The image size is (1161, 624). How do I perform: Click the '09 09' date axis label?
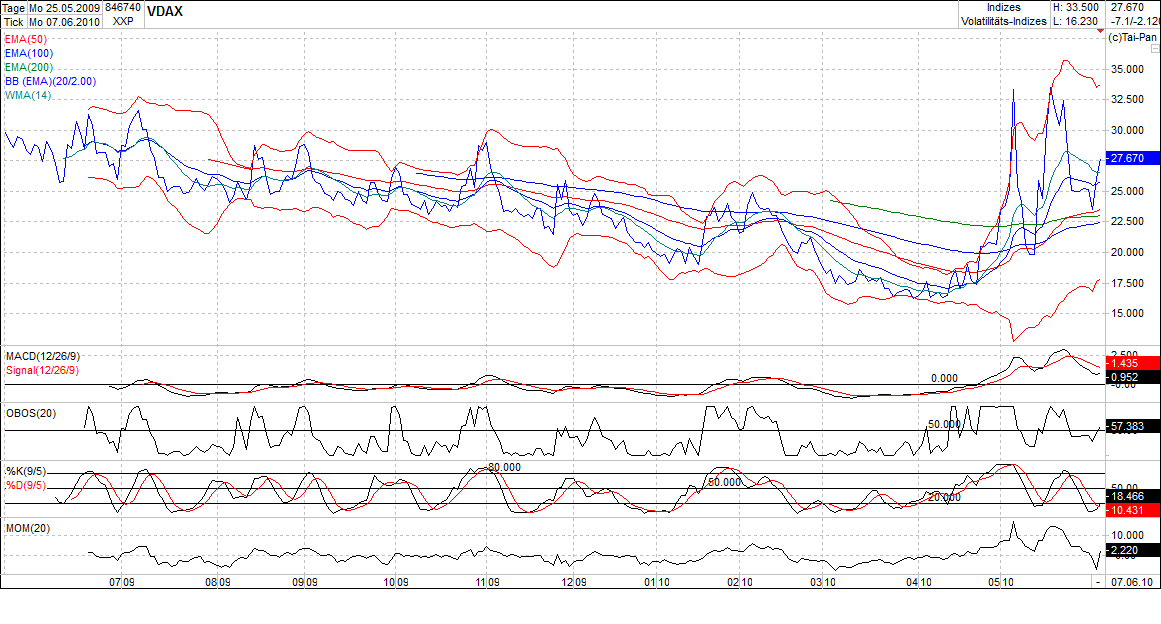(304, 583)
